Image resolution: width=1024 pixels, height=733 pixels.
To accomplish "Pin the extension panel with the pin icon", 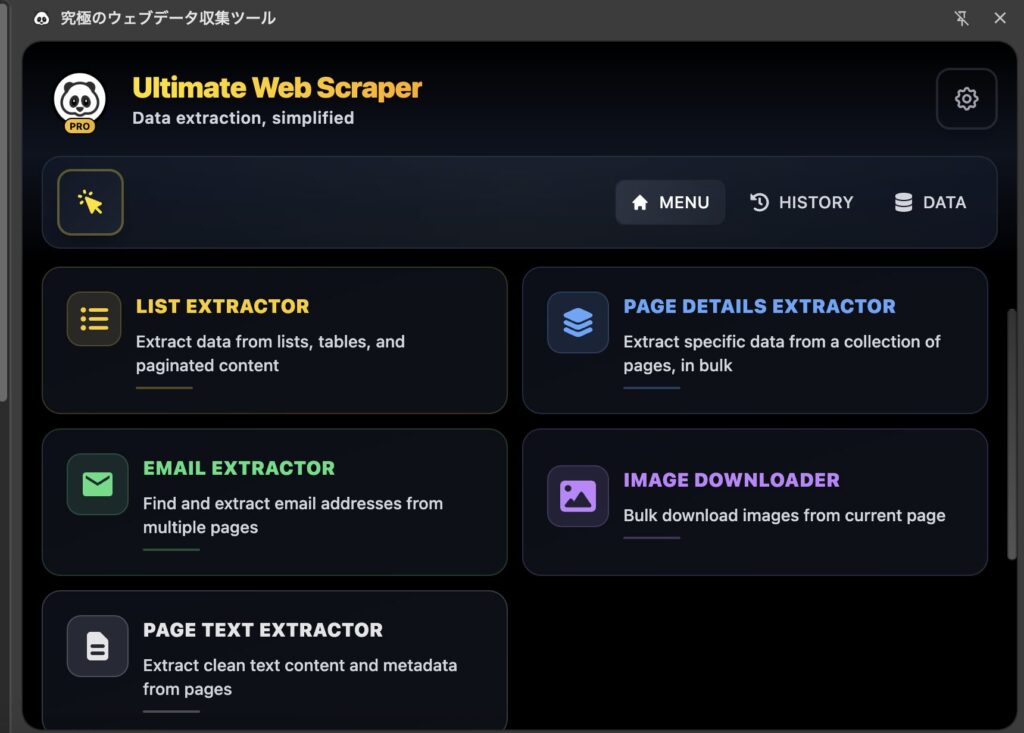I will 962,18.
